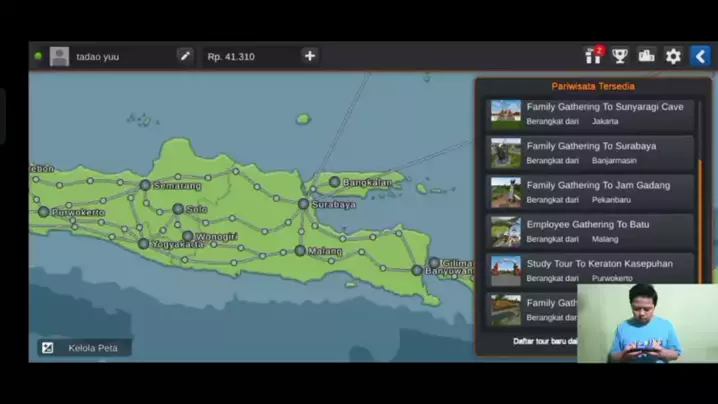
Task: Open the trophy achievements icon
Action: [620, 56]
